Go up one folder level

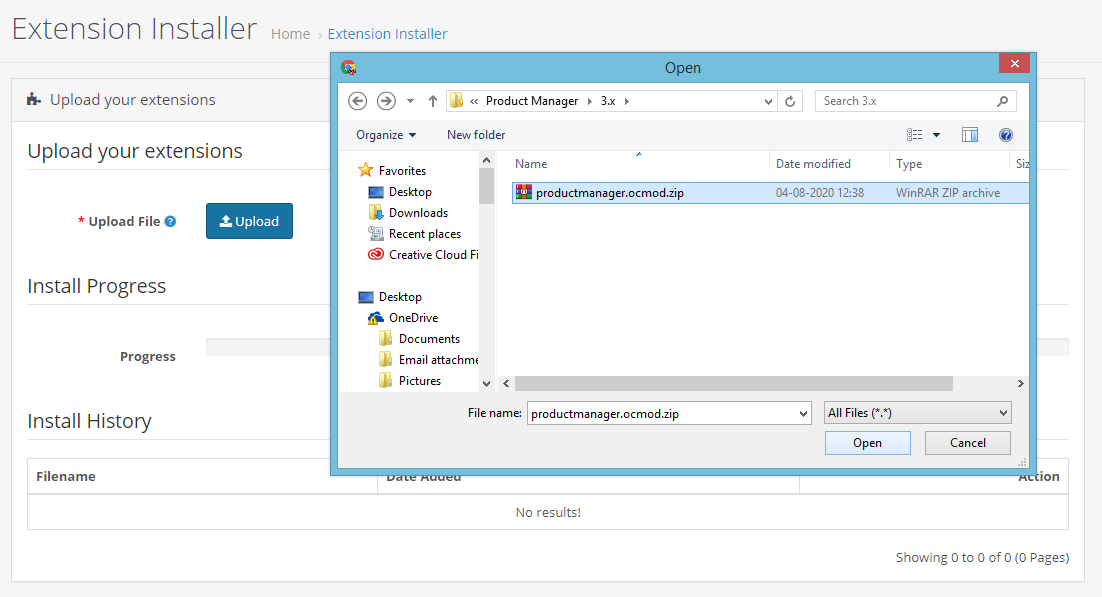tap(433, 101)
